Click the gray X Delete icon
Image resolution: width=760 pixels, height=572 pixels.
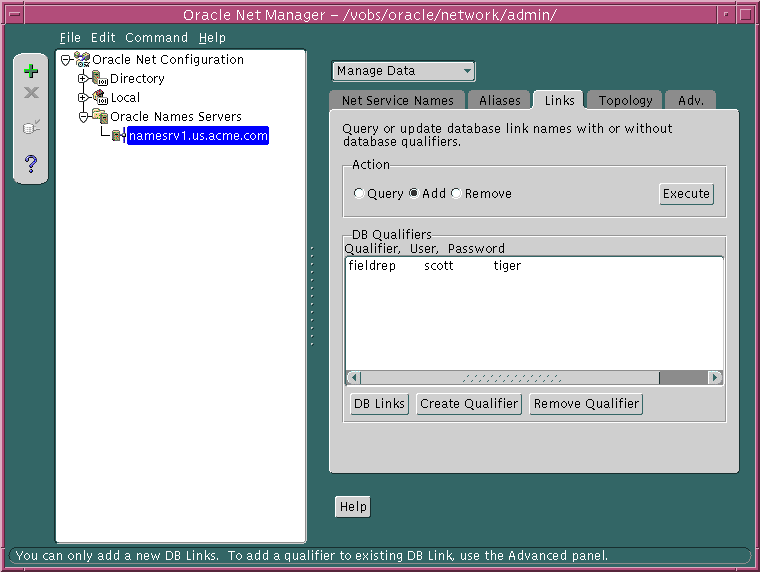click(31, 92)
